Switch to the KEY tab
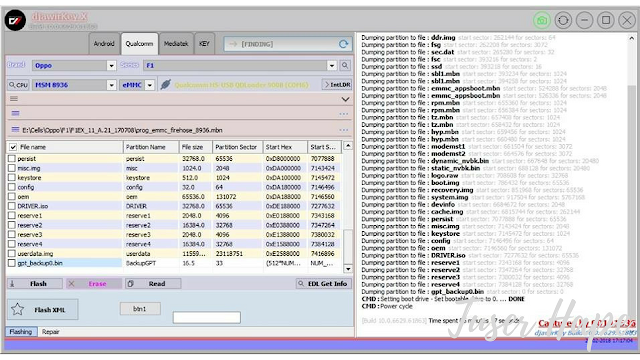Viewport: 640px width, 360px height. 204,44
